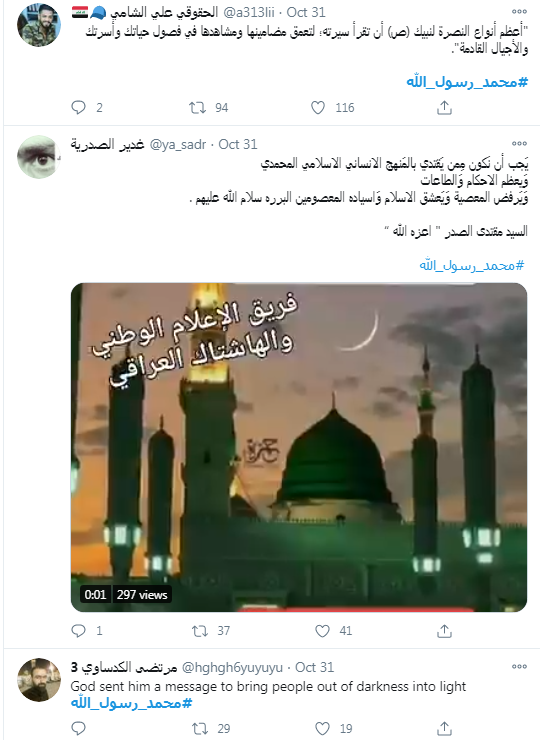
Task: Play the mosque video with 297 views
Action: [x=299, y=447]
